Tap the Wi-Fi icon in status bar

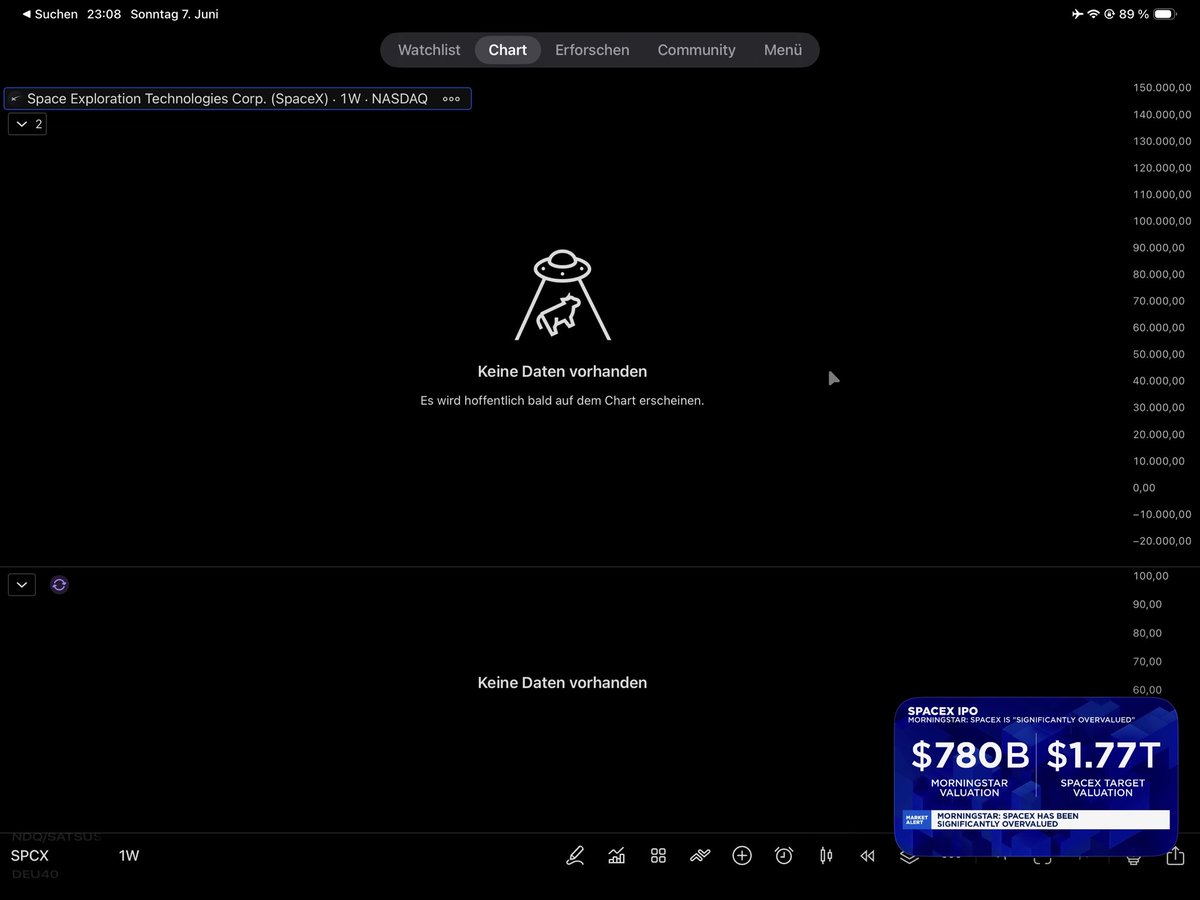pyautogui.click(x=1094, y=14)
